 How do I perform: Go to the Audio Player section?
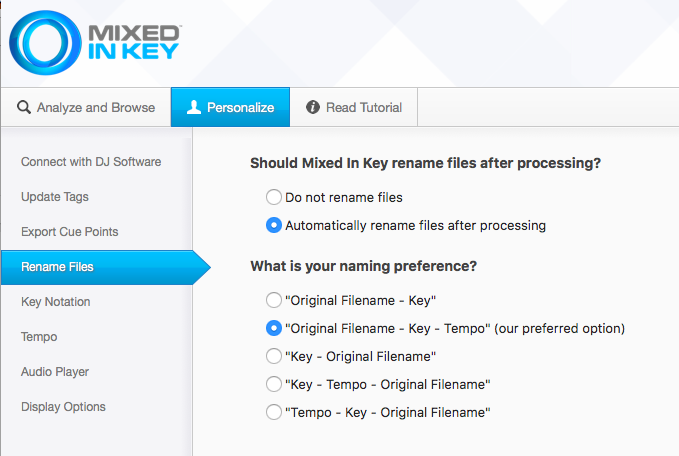point(55,372)
